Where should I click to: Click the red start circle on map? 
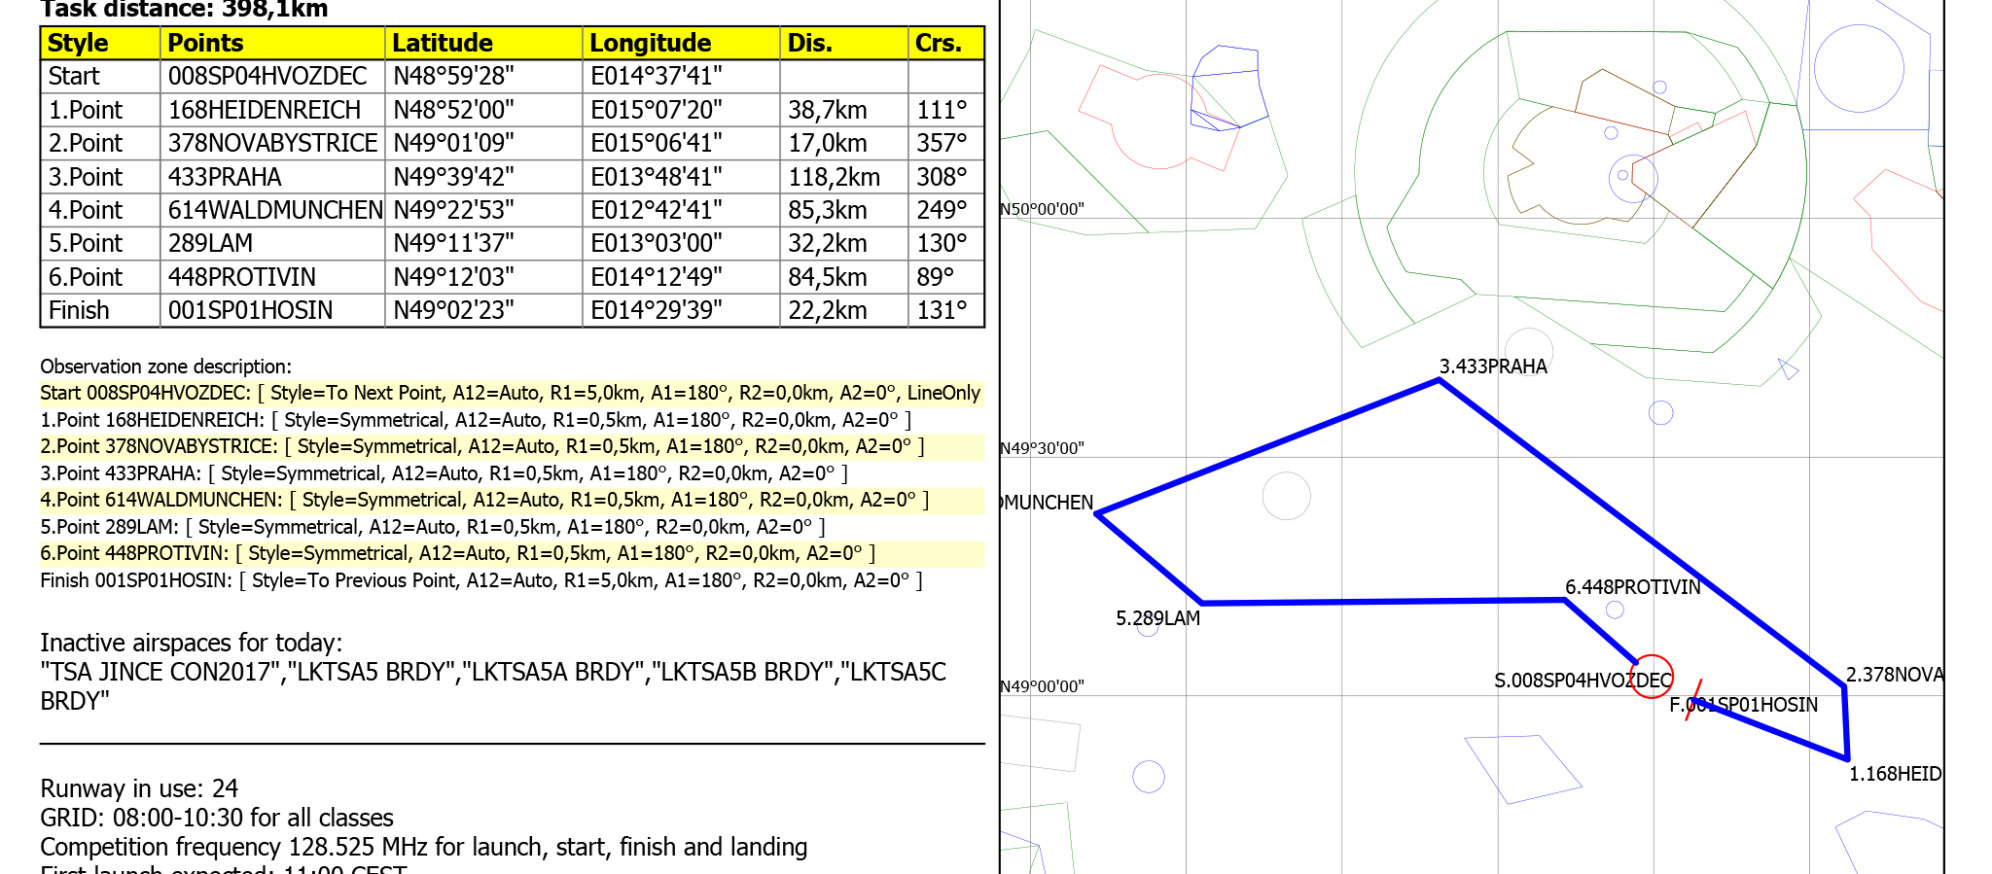click(x=1651, y=676)
